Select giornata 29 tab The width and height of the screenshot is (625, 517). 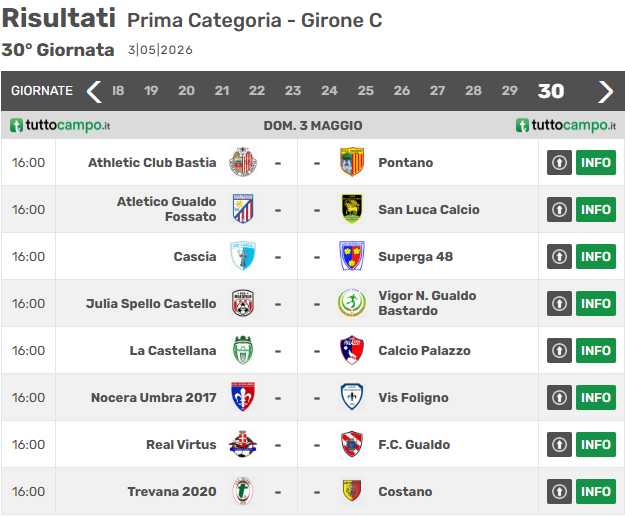tap(509, 91)
